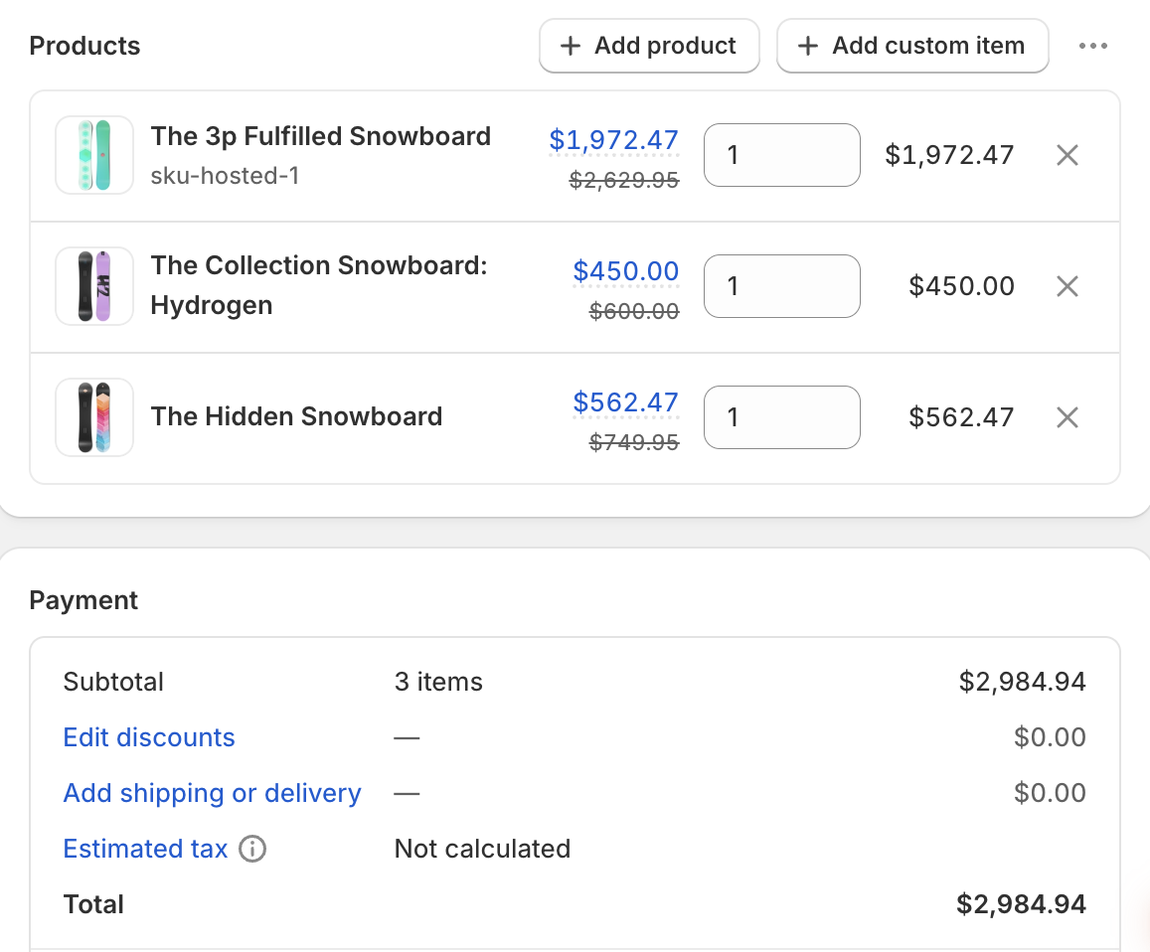The width and height of the screenshot is (1150, 952).
Task: Select the 3p Fulfilled Snowboard line total $1,972.47
Action: coord(949,155)
